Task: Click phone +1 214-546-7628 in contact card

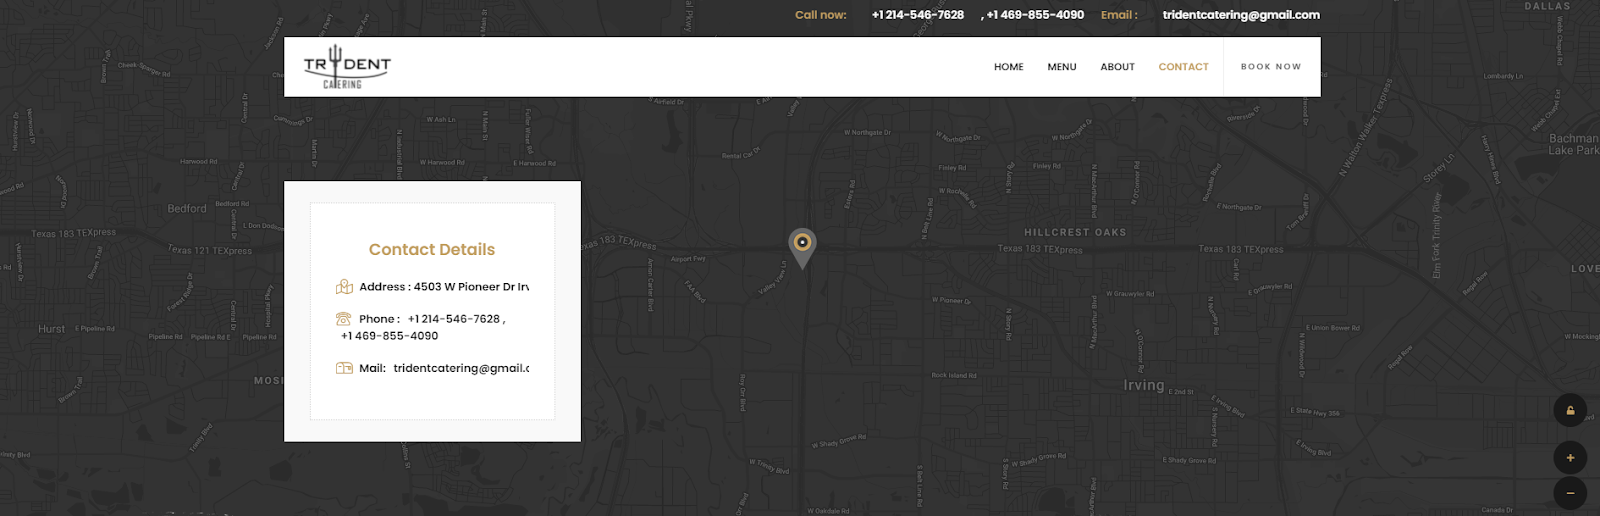Action: point(454,319)
